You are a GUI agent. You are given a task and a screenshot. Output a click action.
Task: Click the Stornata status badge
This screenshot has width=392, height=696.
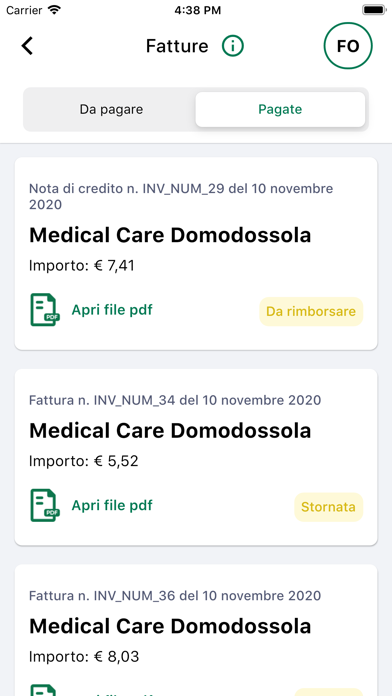coord(329,507)
